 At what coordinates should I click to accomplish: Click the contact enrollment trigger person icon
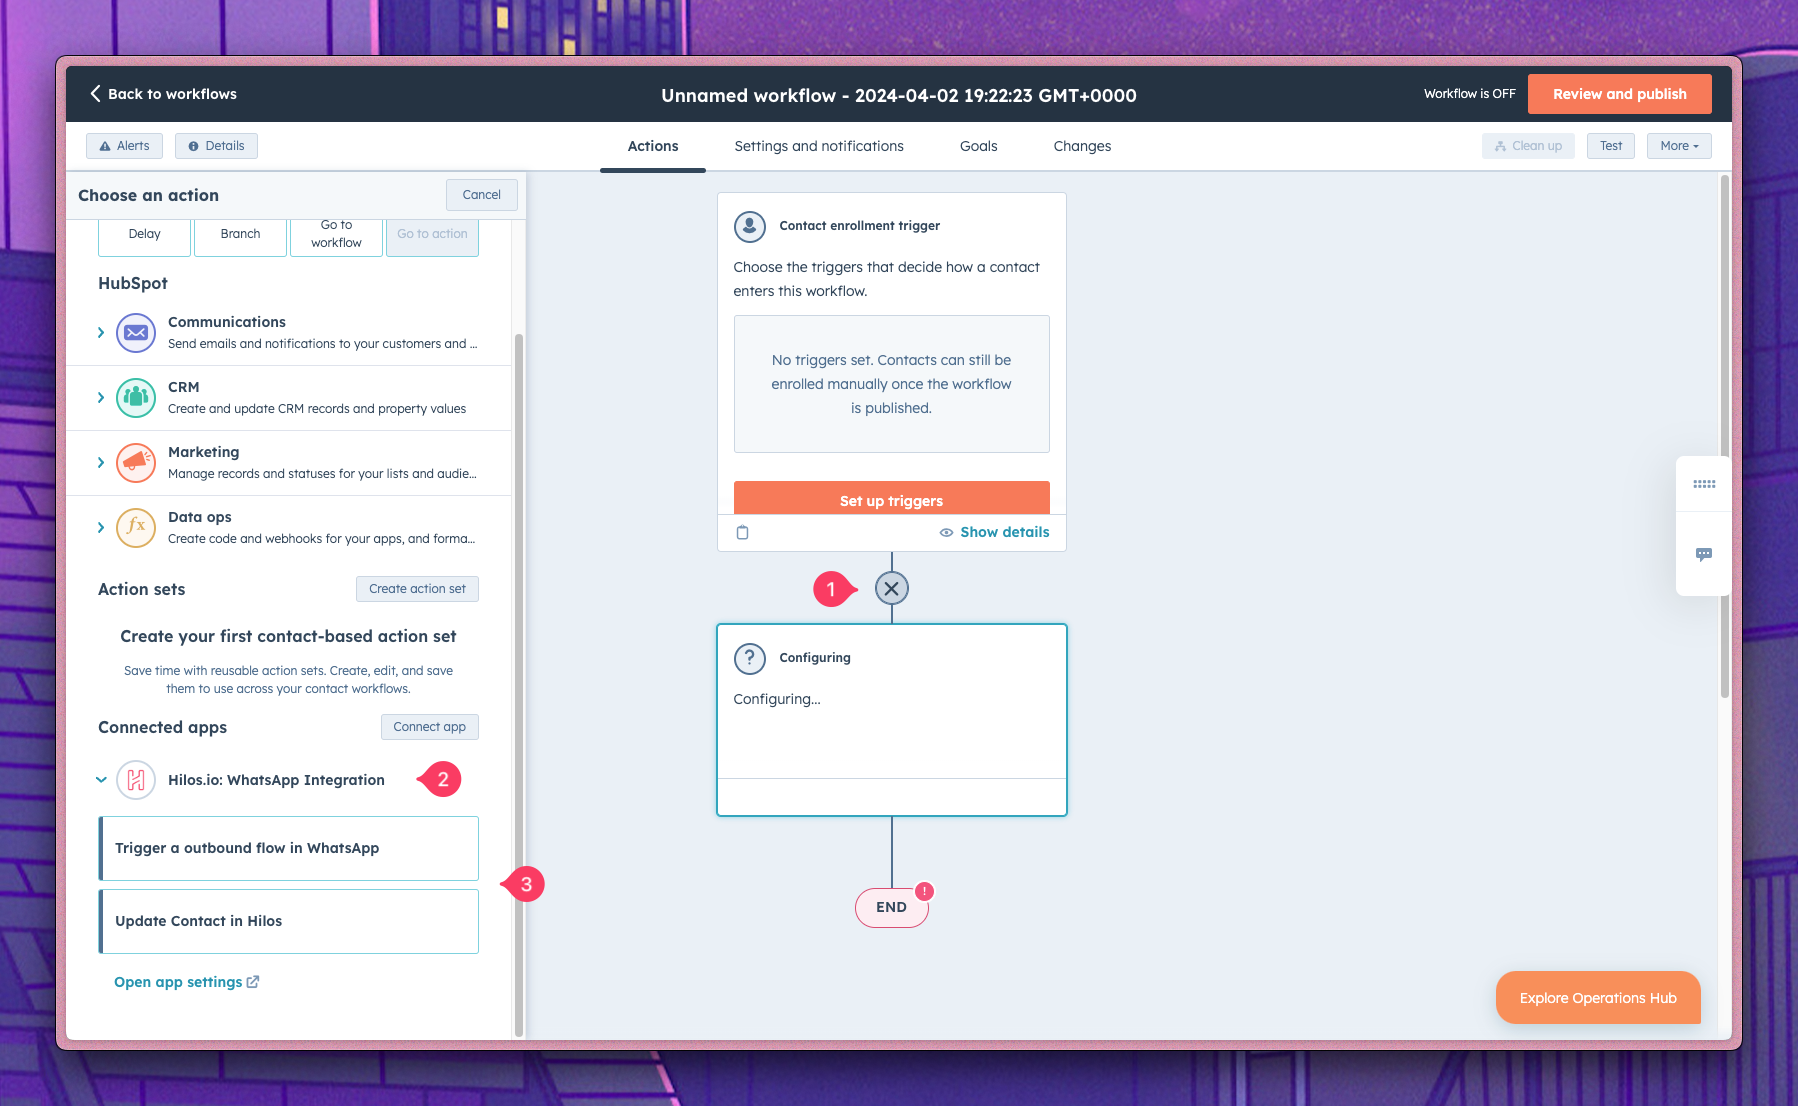[x=749, y=225]
